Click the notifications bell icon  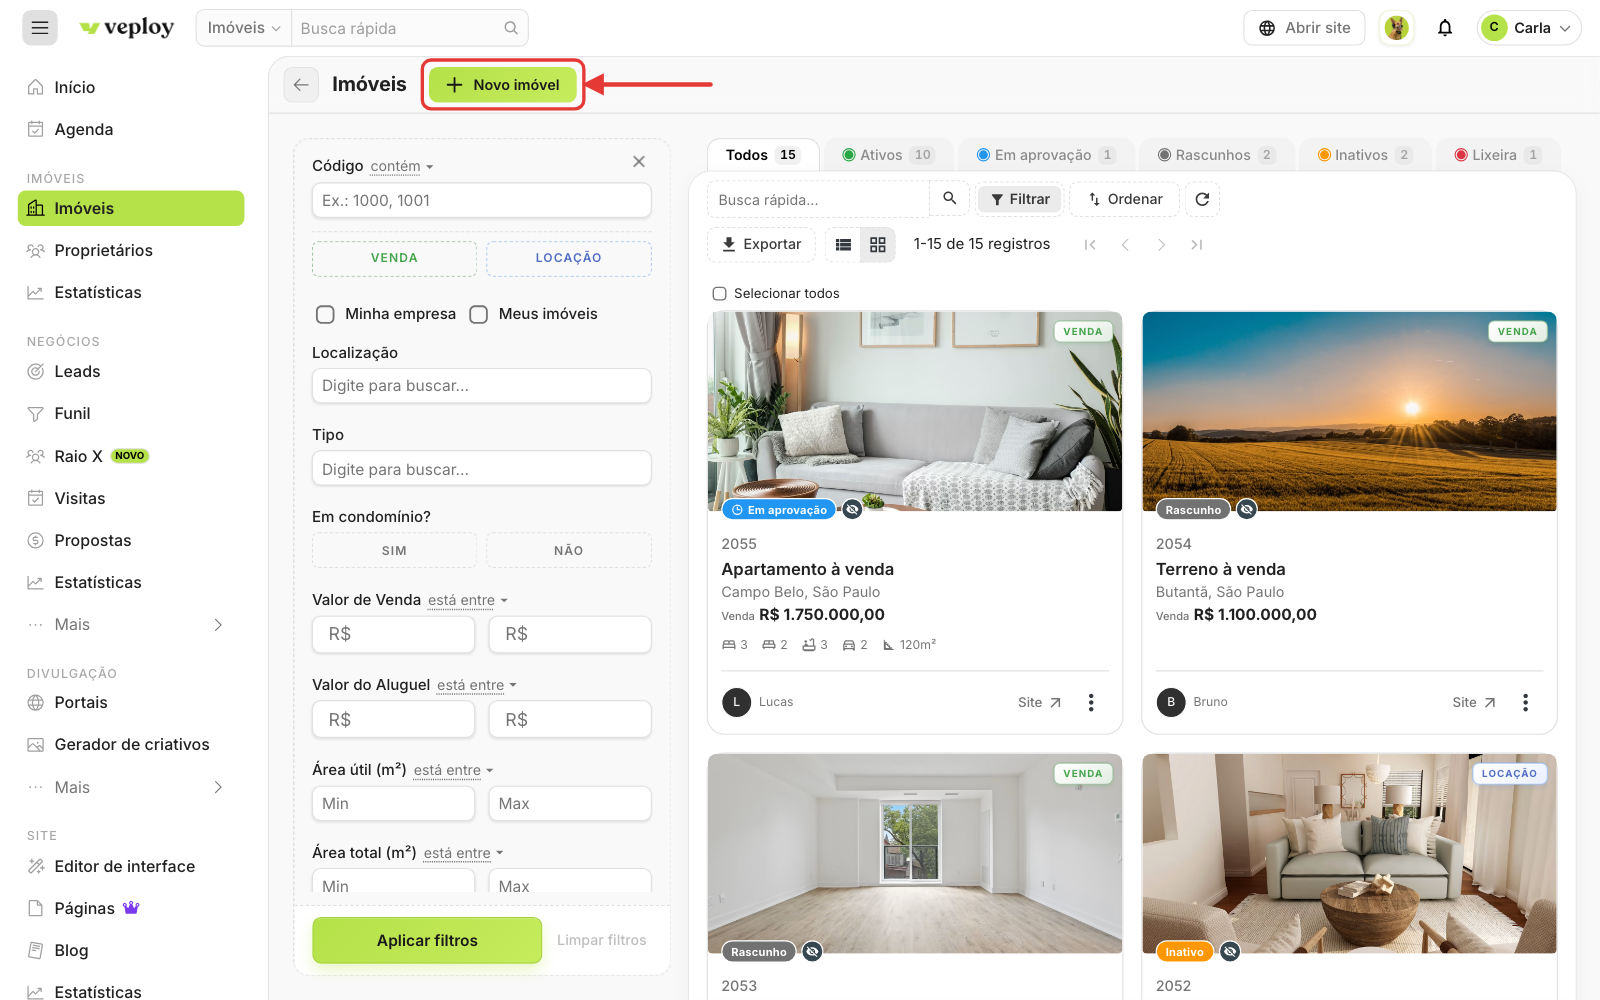(x=1445, y=28)
